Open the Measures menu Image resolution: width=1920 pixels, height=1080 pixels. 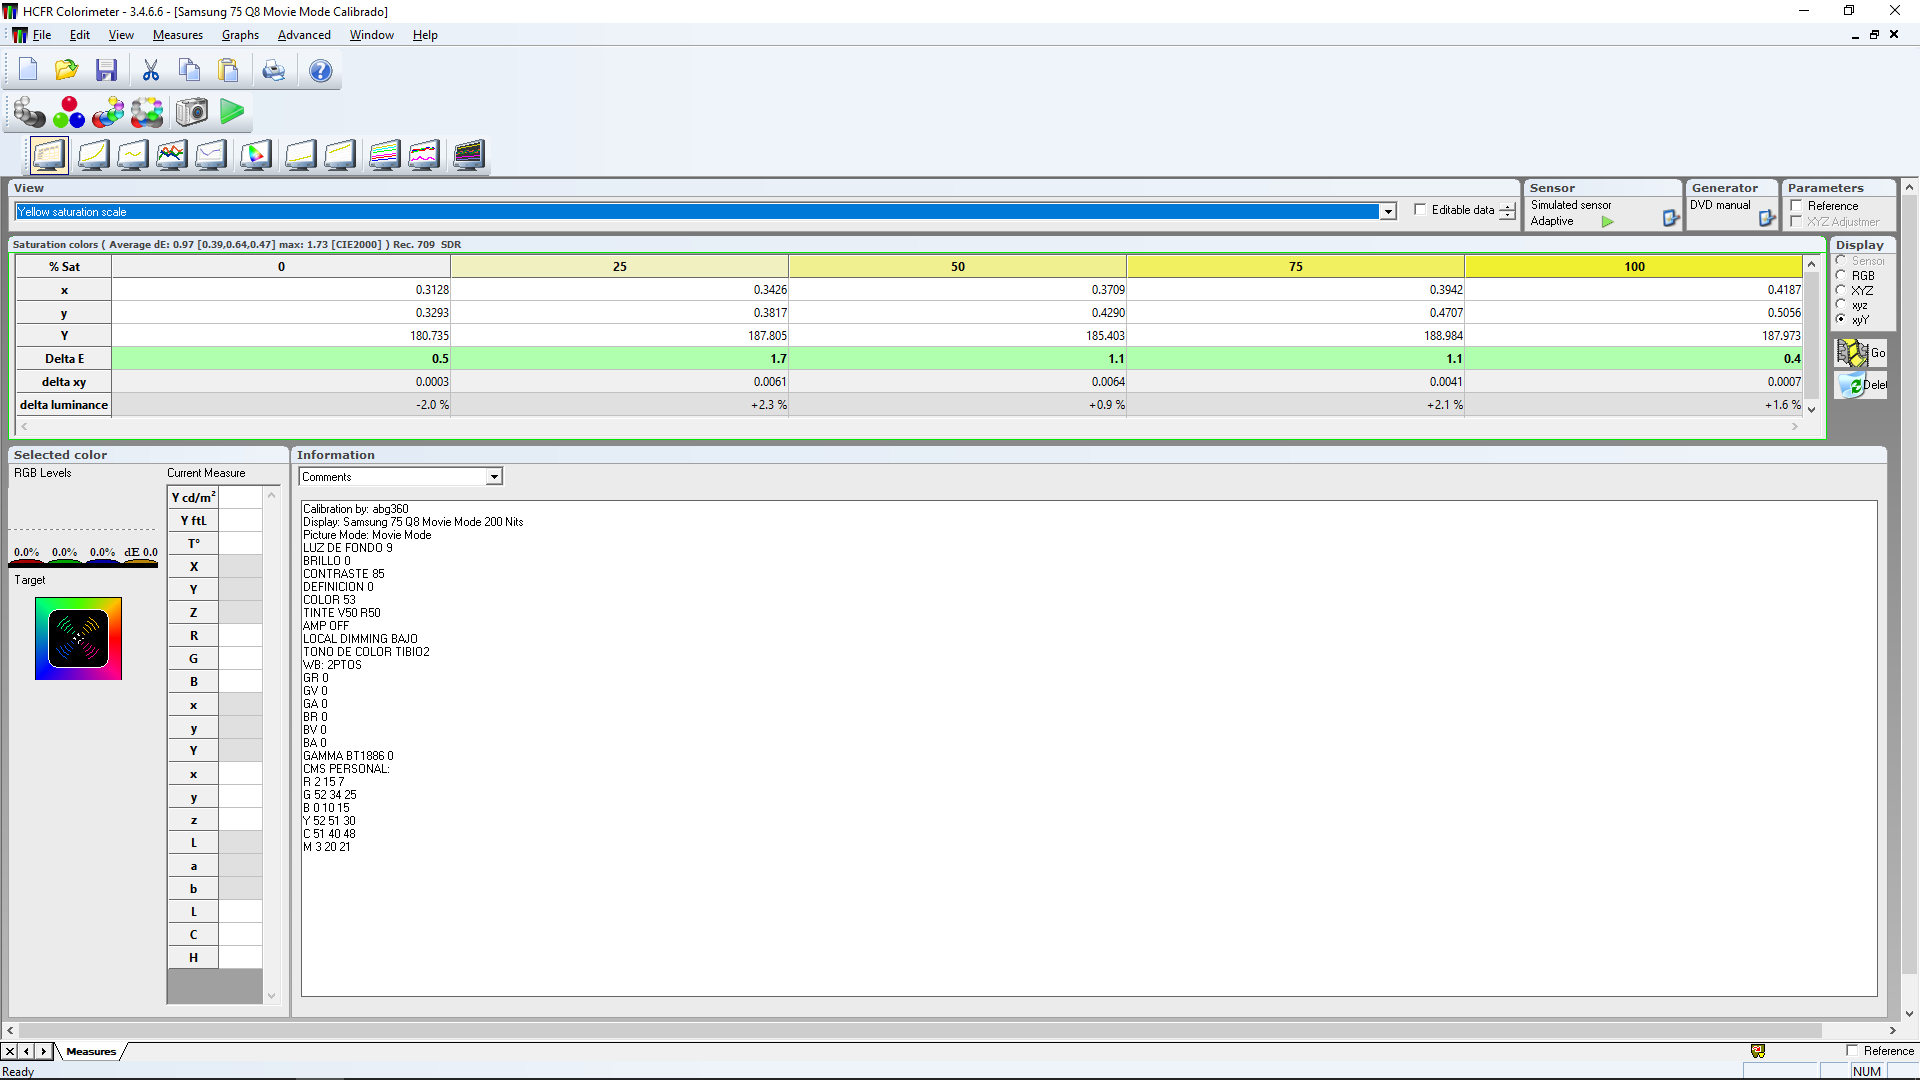177,35
